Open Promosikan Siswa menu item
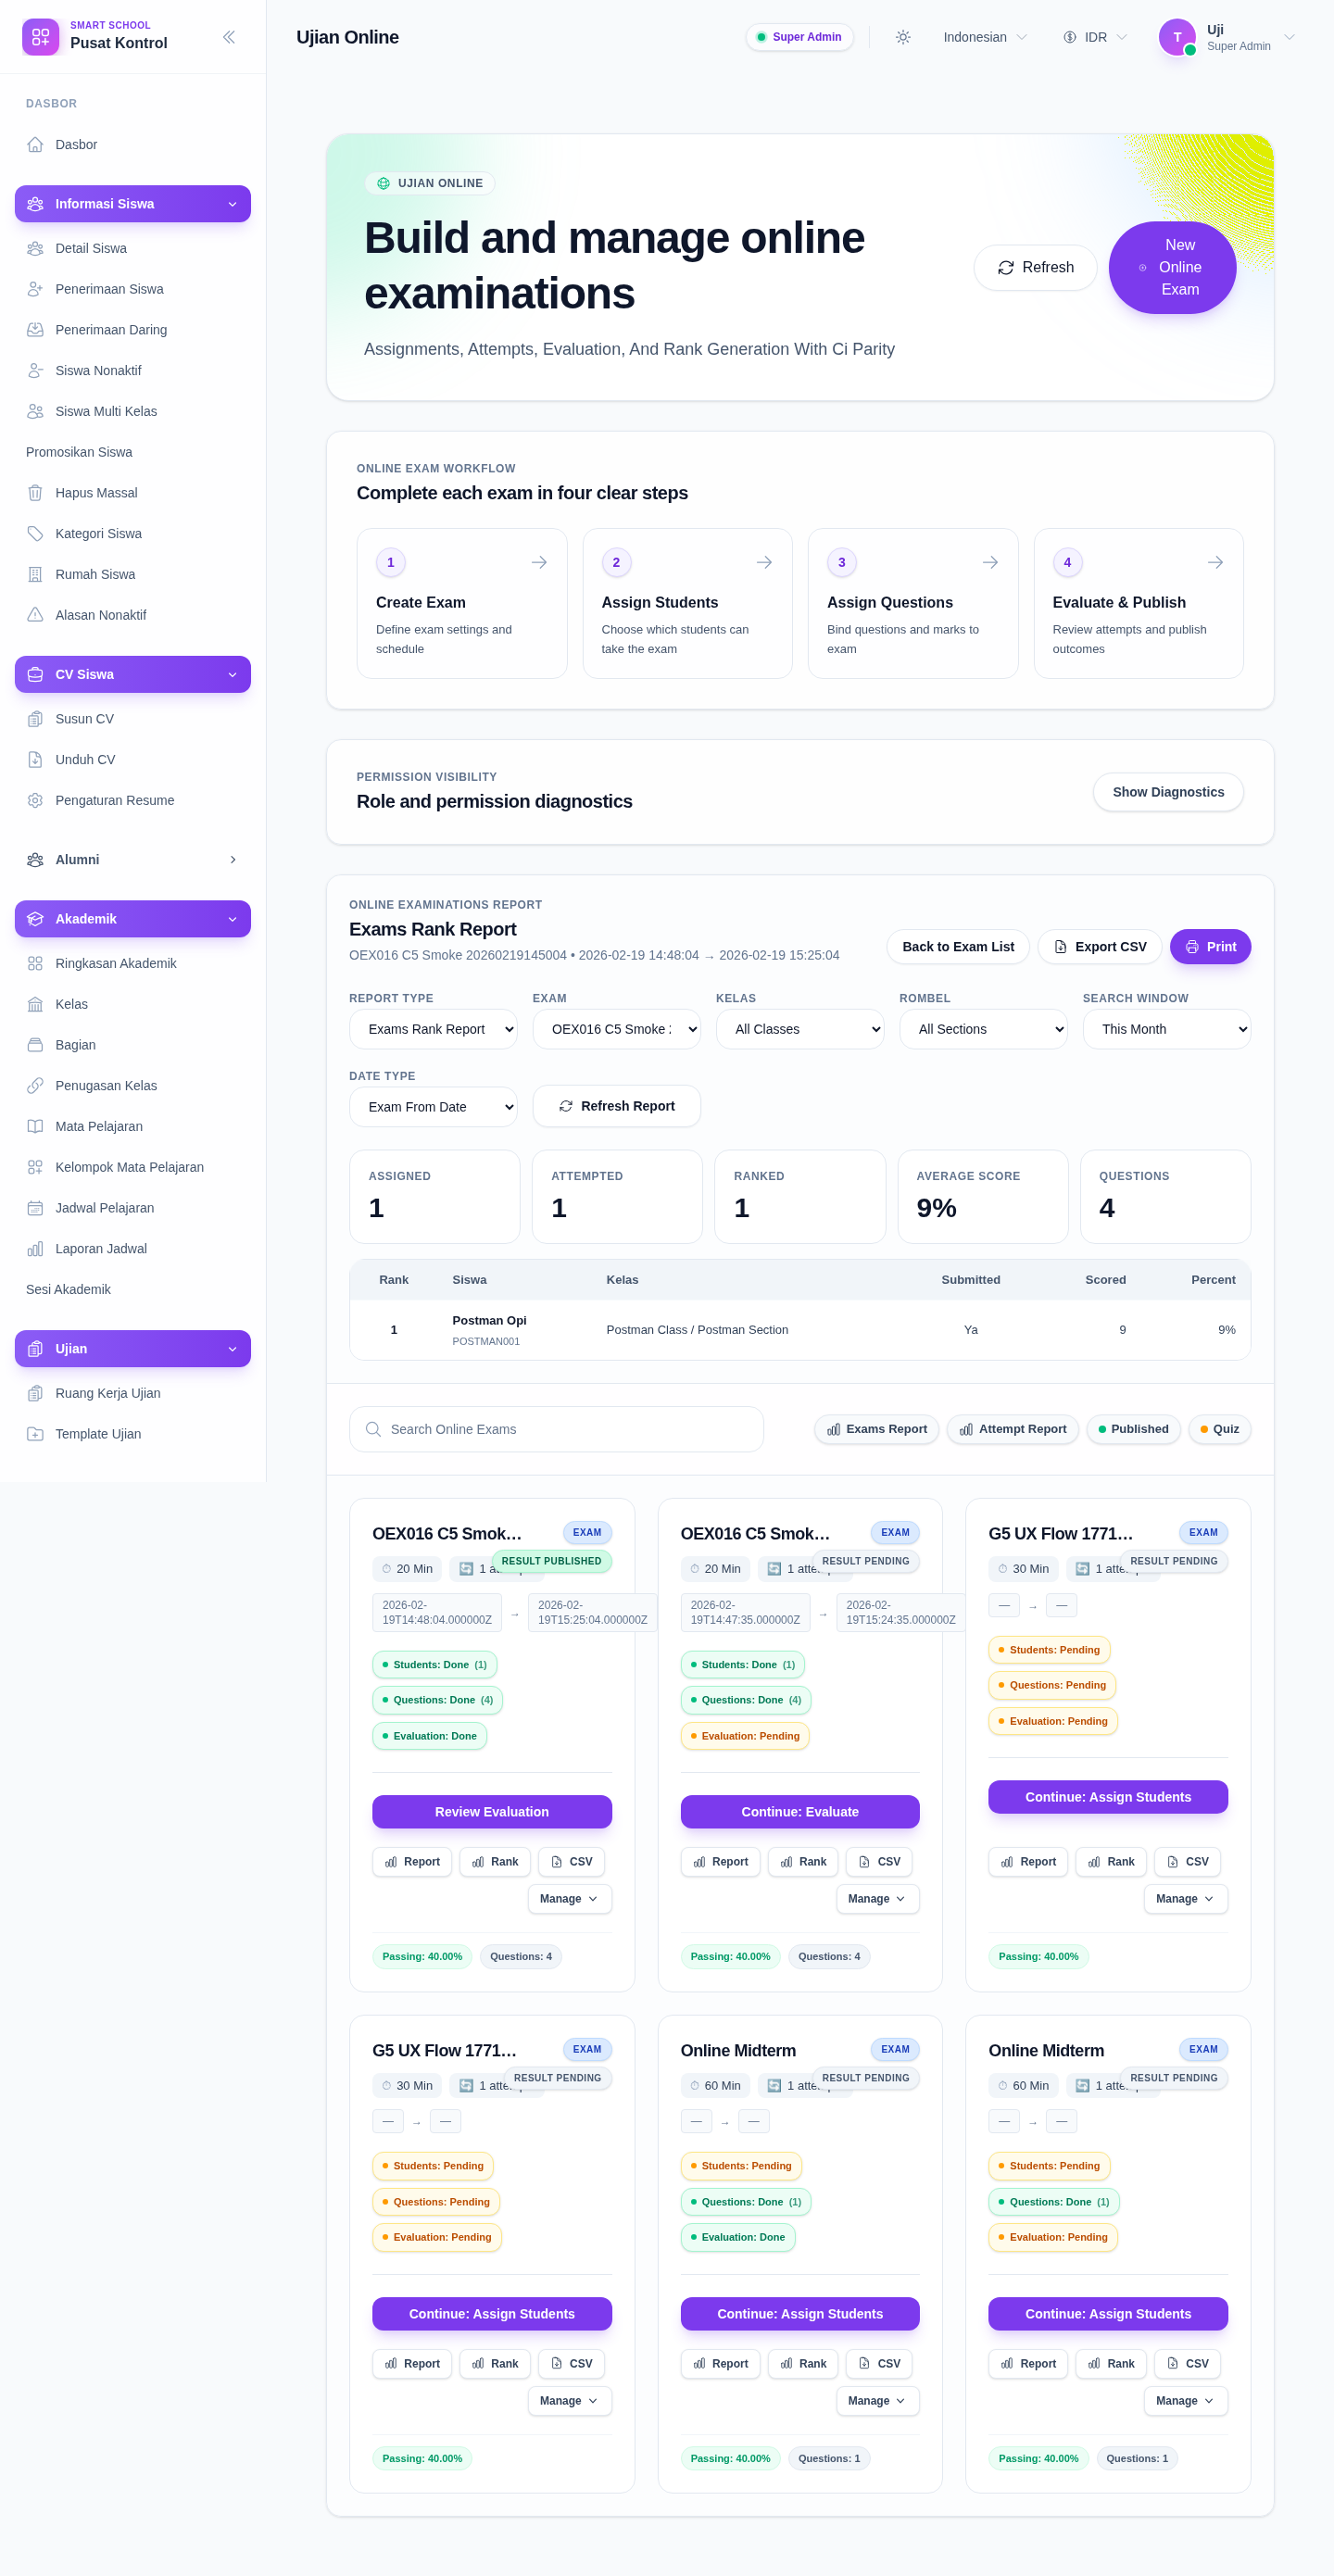The image size is (1334, 2576). tap(133, 453)
